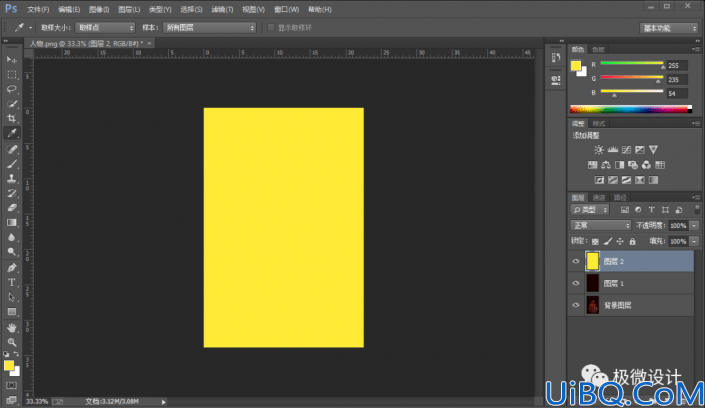Select the Quick Selection tool
Image resolution: width=705 pixels, height=408 pixels.
click(12, 104)
